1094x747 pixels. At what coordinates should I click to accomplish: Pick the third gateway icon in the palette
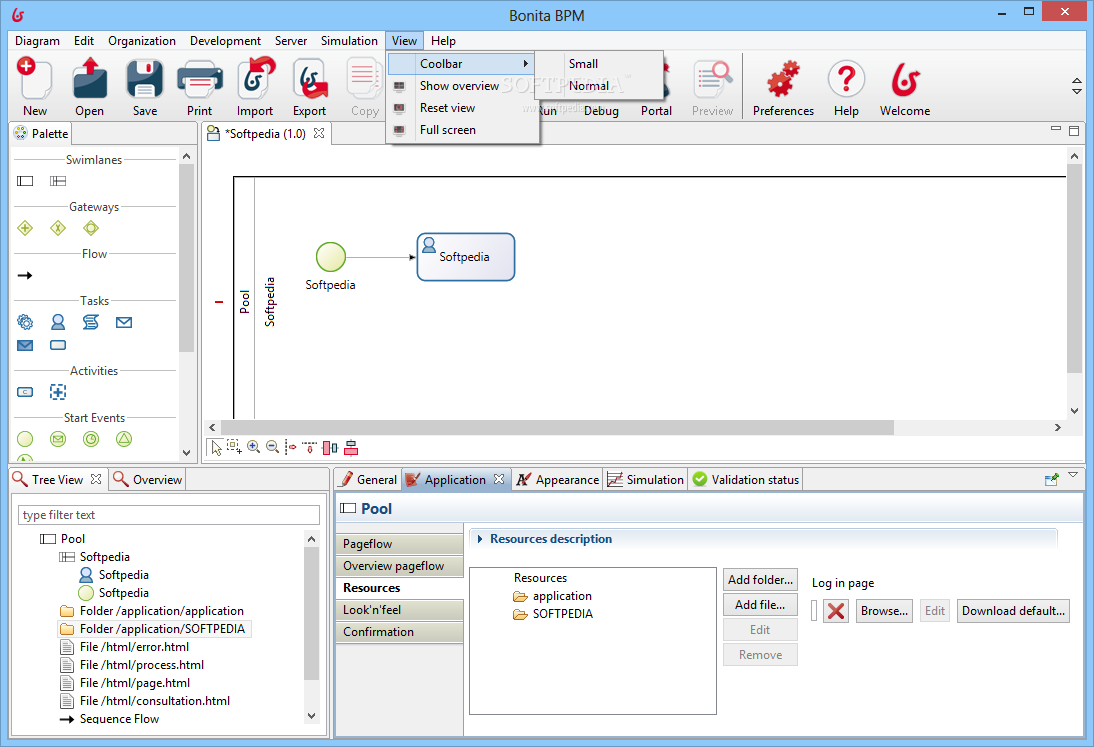[91, 228]
